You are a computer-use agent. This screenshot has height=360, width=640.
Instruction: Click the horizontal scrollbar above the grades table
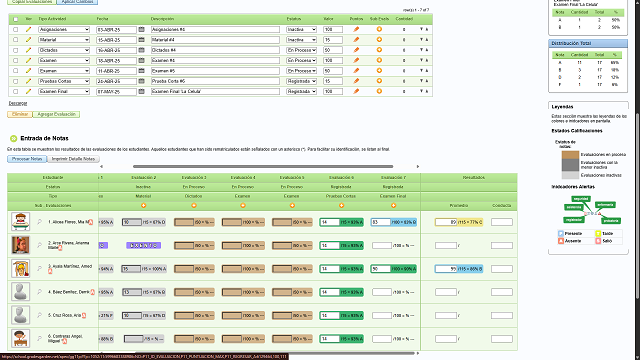(x=263, y=167)
